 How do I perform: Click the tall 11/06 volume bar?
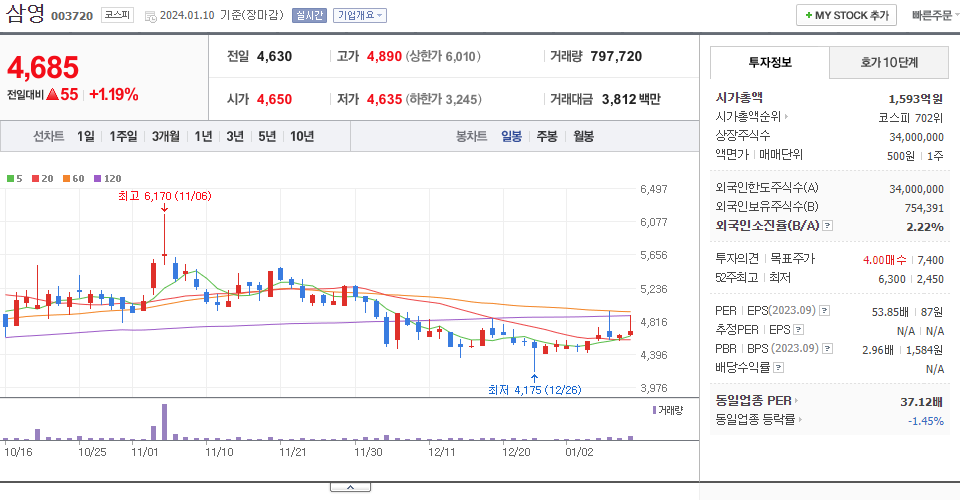pos(164,422)
